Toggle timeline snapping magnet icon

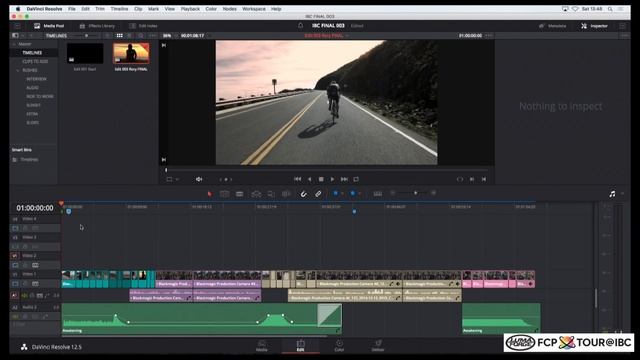click(303, 194)
